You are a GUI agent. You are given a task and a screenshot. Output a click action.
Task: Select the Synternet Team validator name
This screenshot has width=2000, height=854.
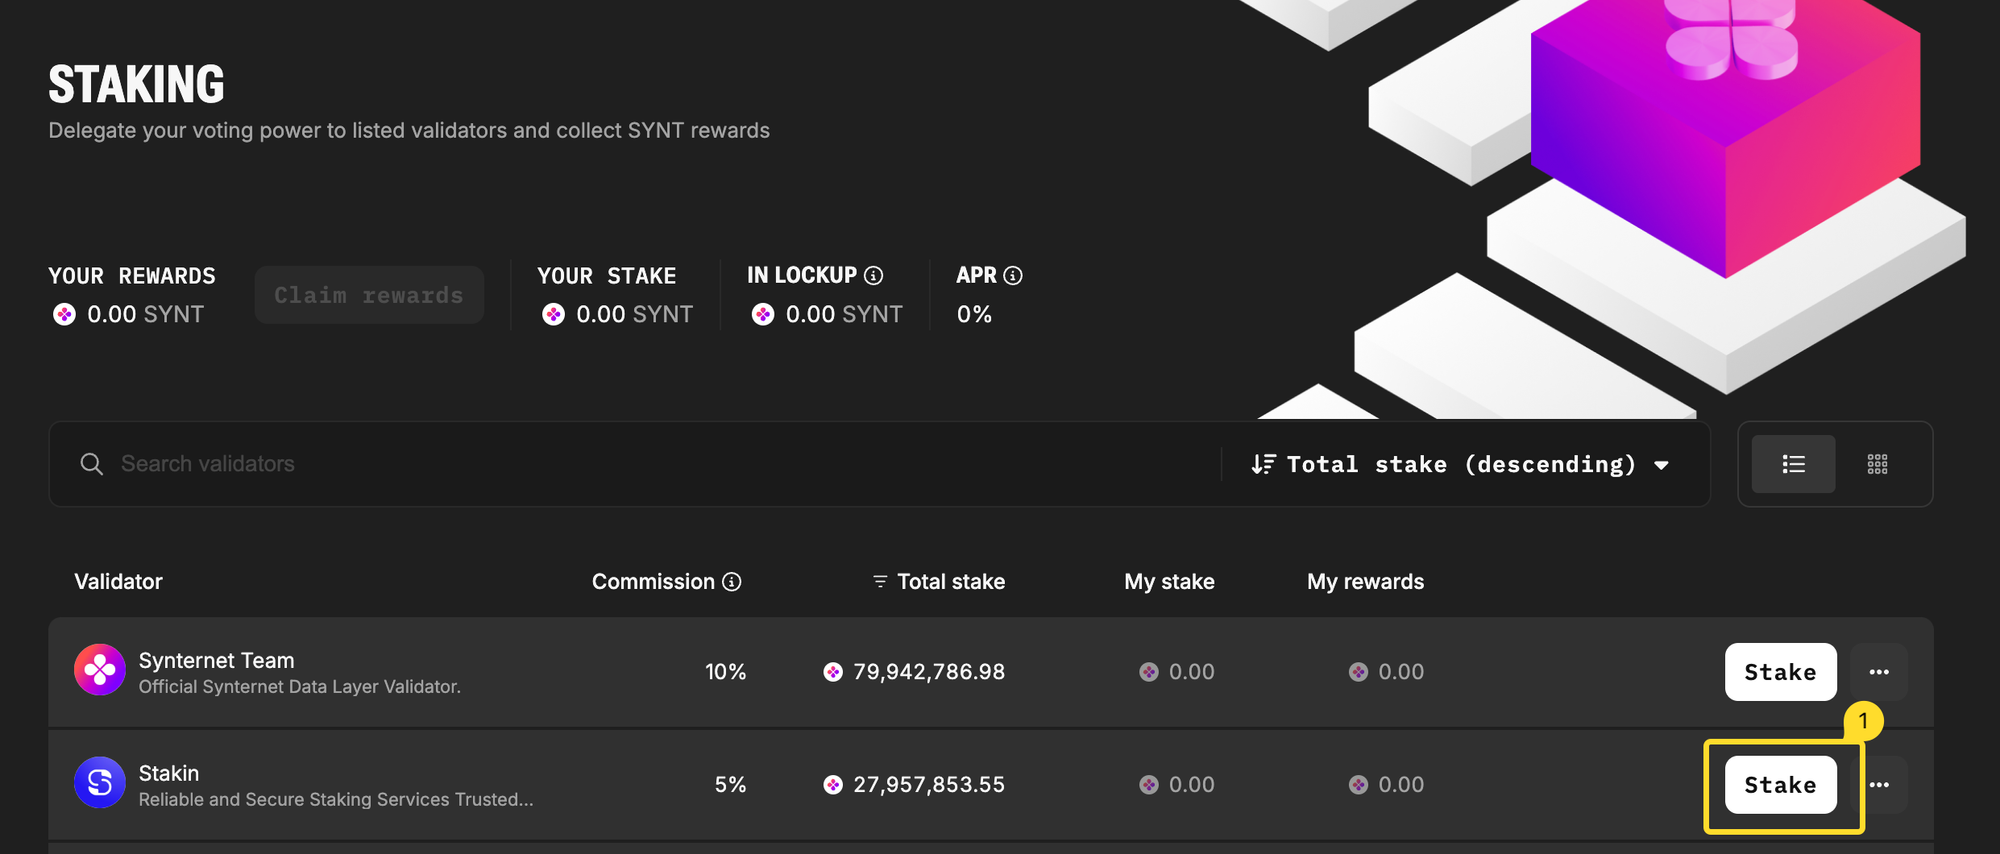coord(216,660)
